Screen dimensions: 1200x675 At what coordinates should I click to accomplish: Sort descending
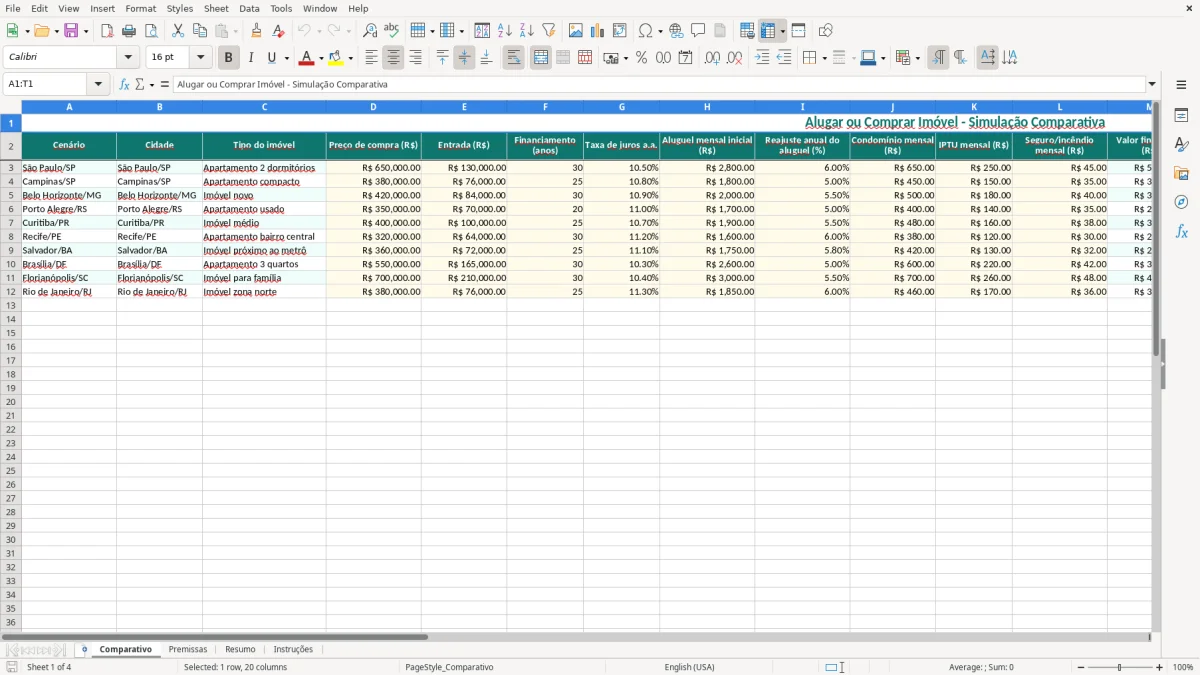(526, 31)
